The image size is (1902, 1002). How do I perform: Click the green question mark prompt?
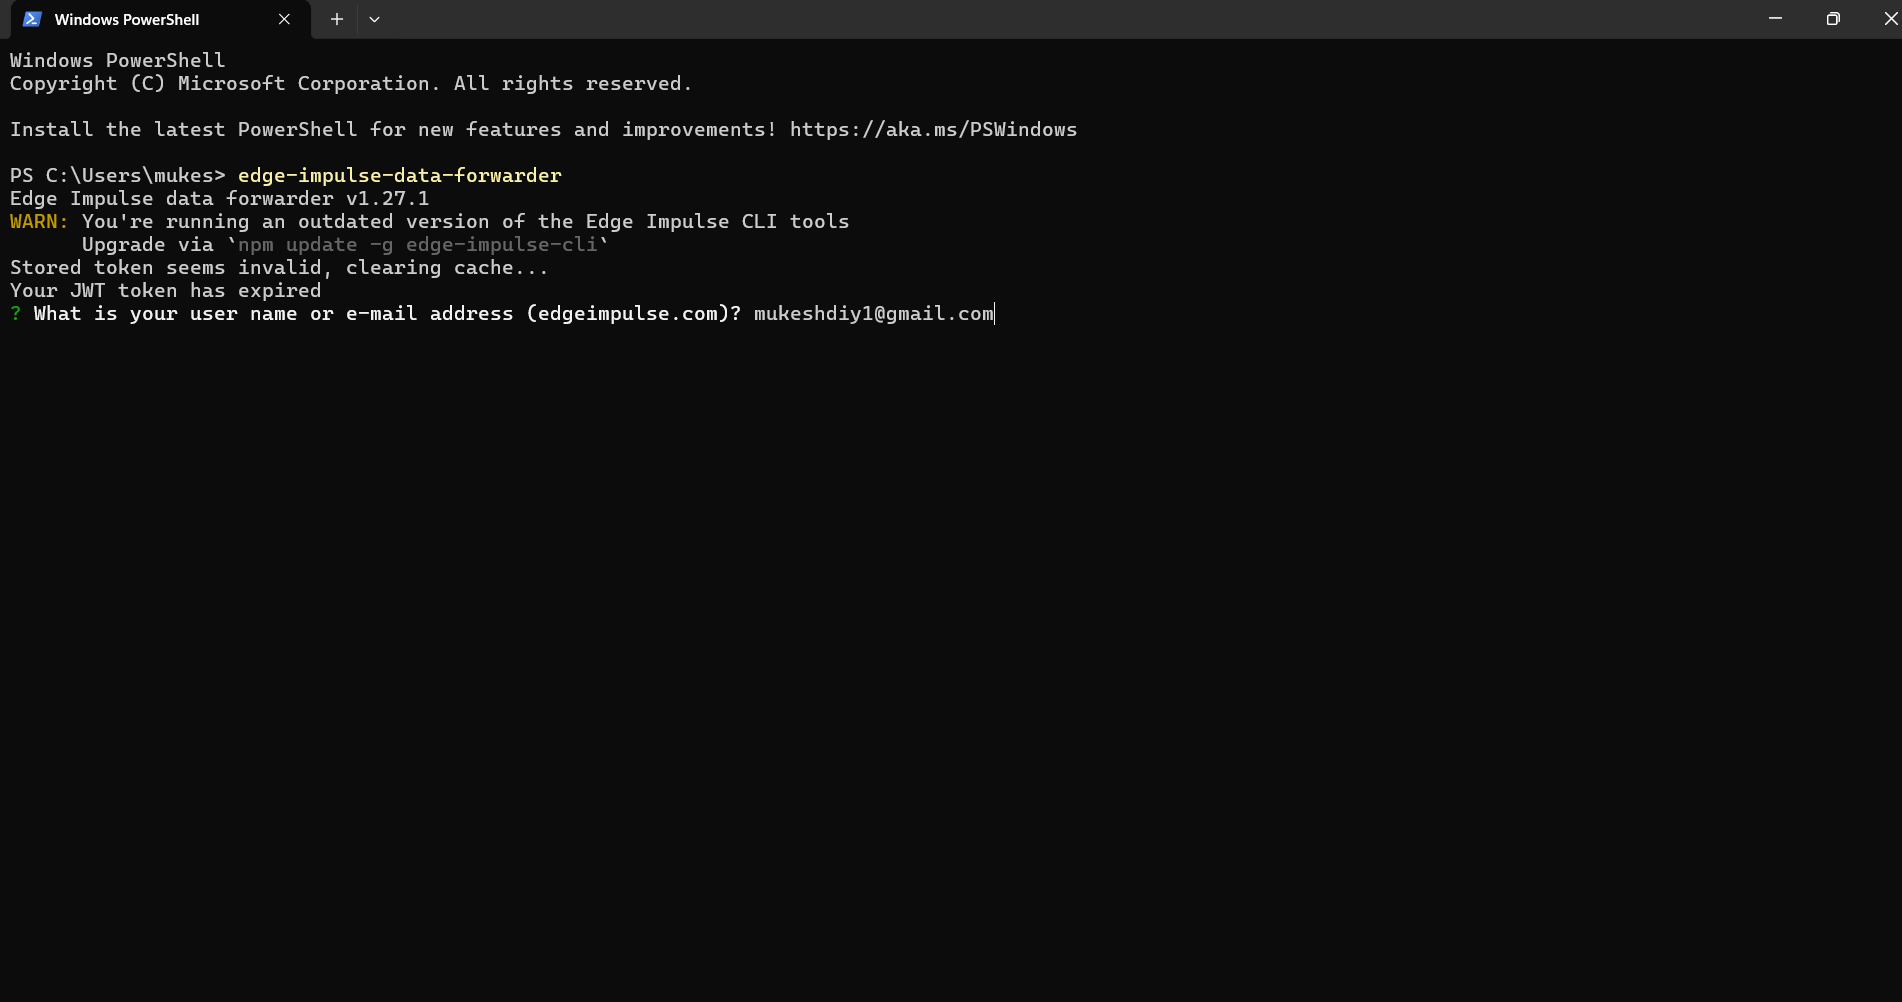tap(16, 314)
